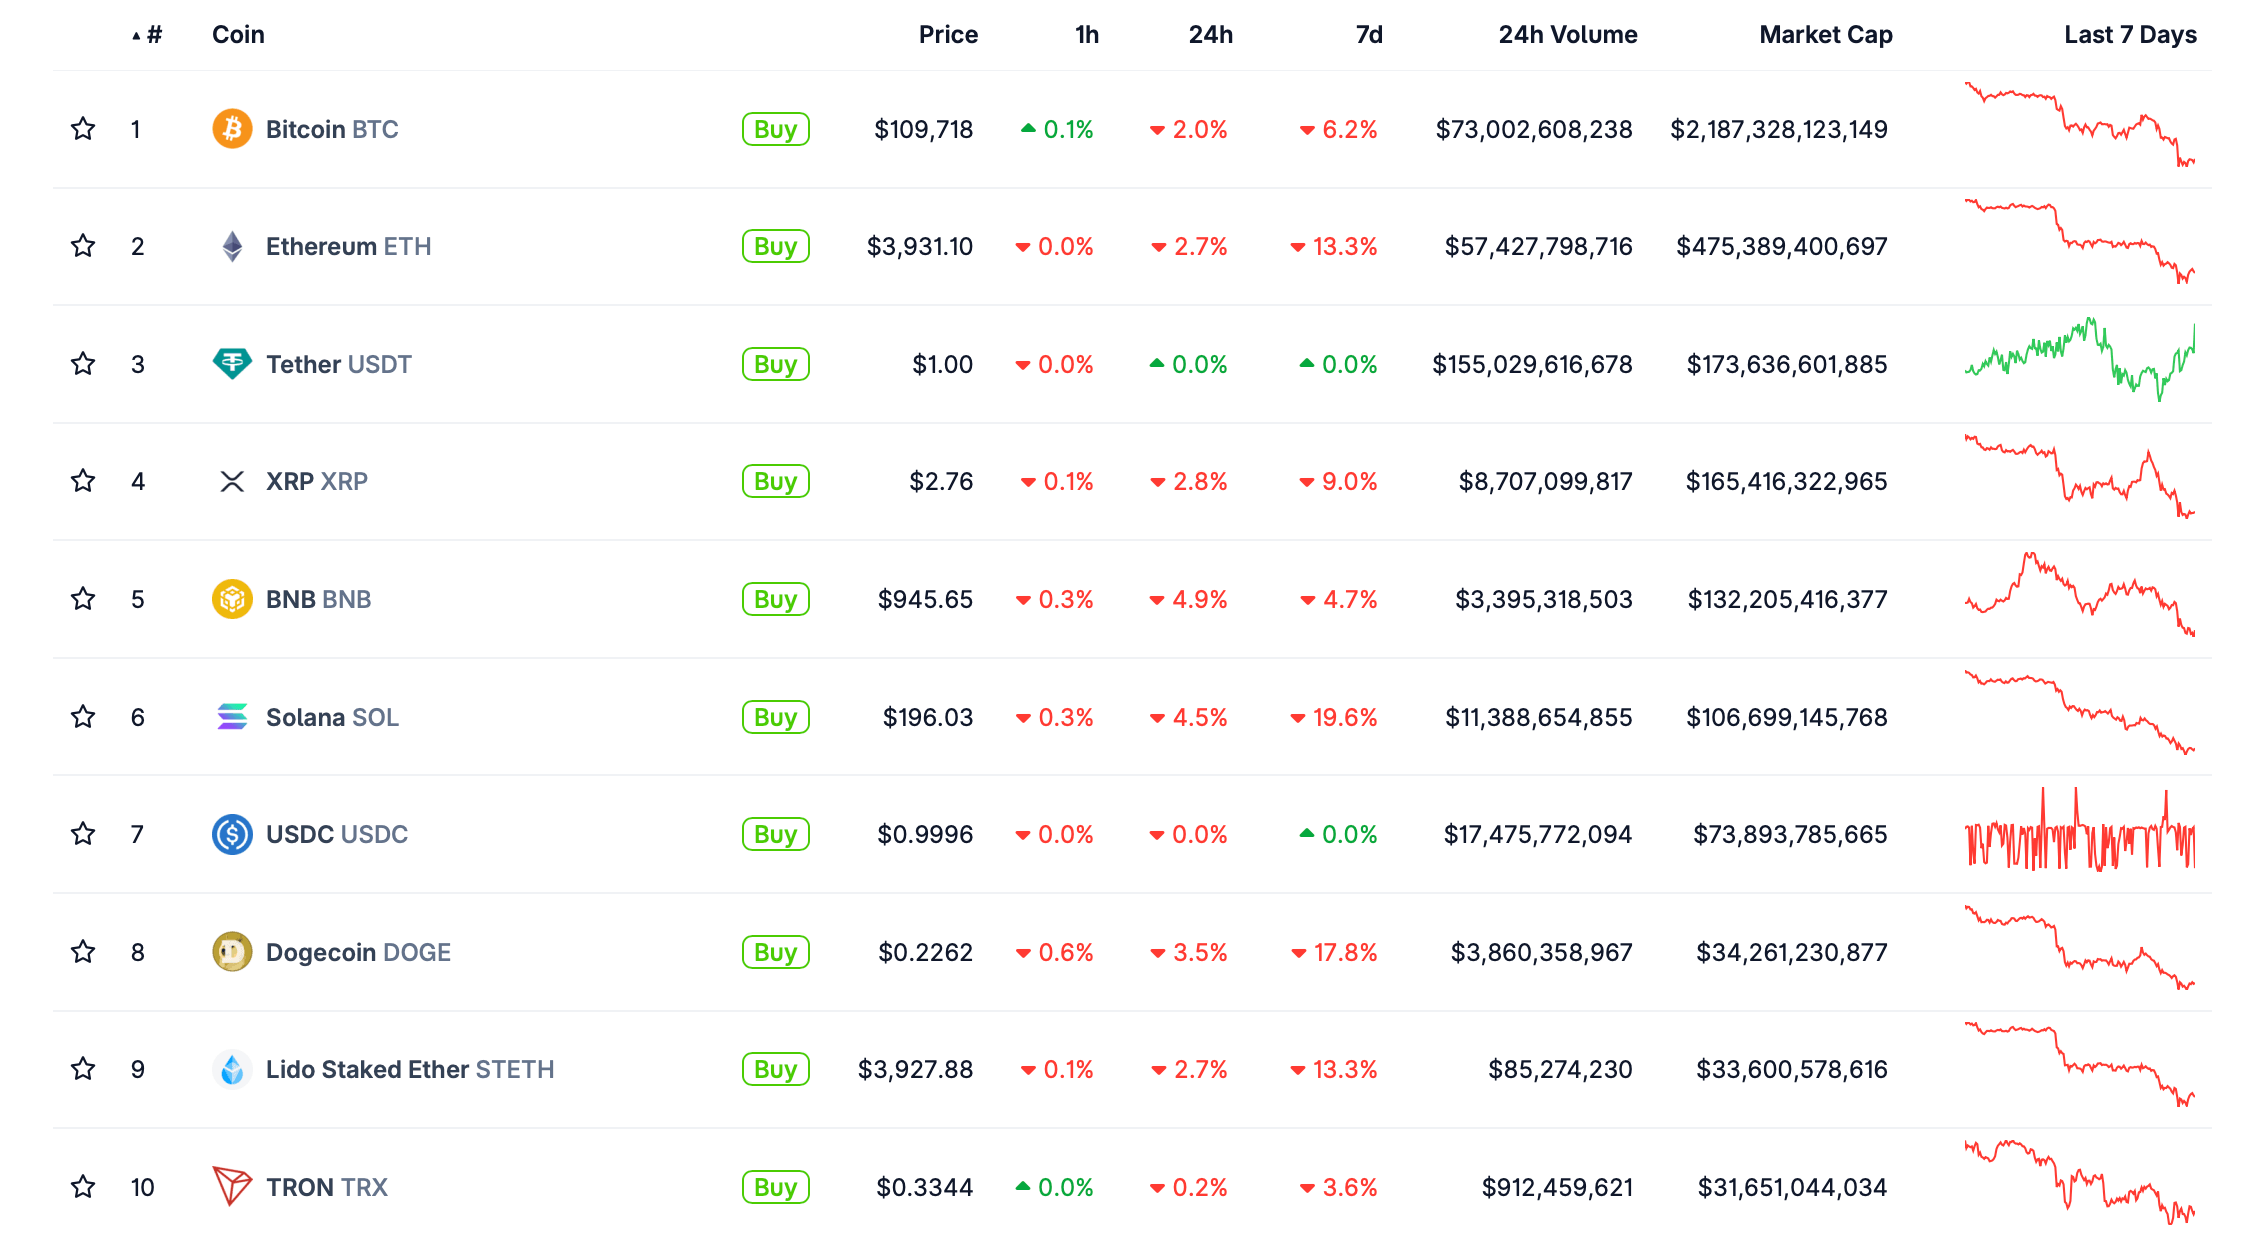The height and width of the screenshot is (1242, 2246).
Task: Star the TRON row as favorite
Action: [83, 1187]
